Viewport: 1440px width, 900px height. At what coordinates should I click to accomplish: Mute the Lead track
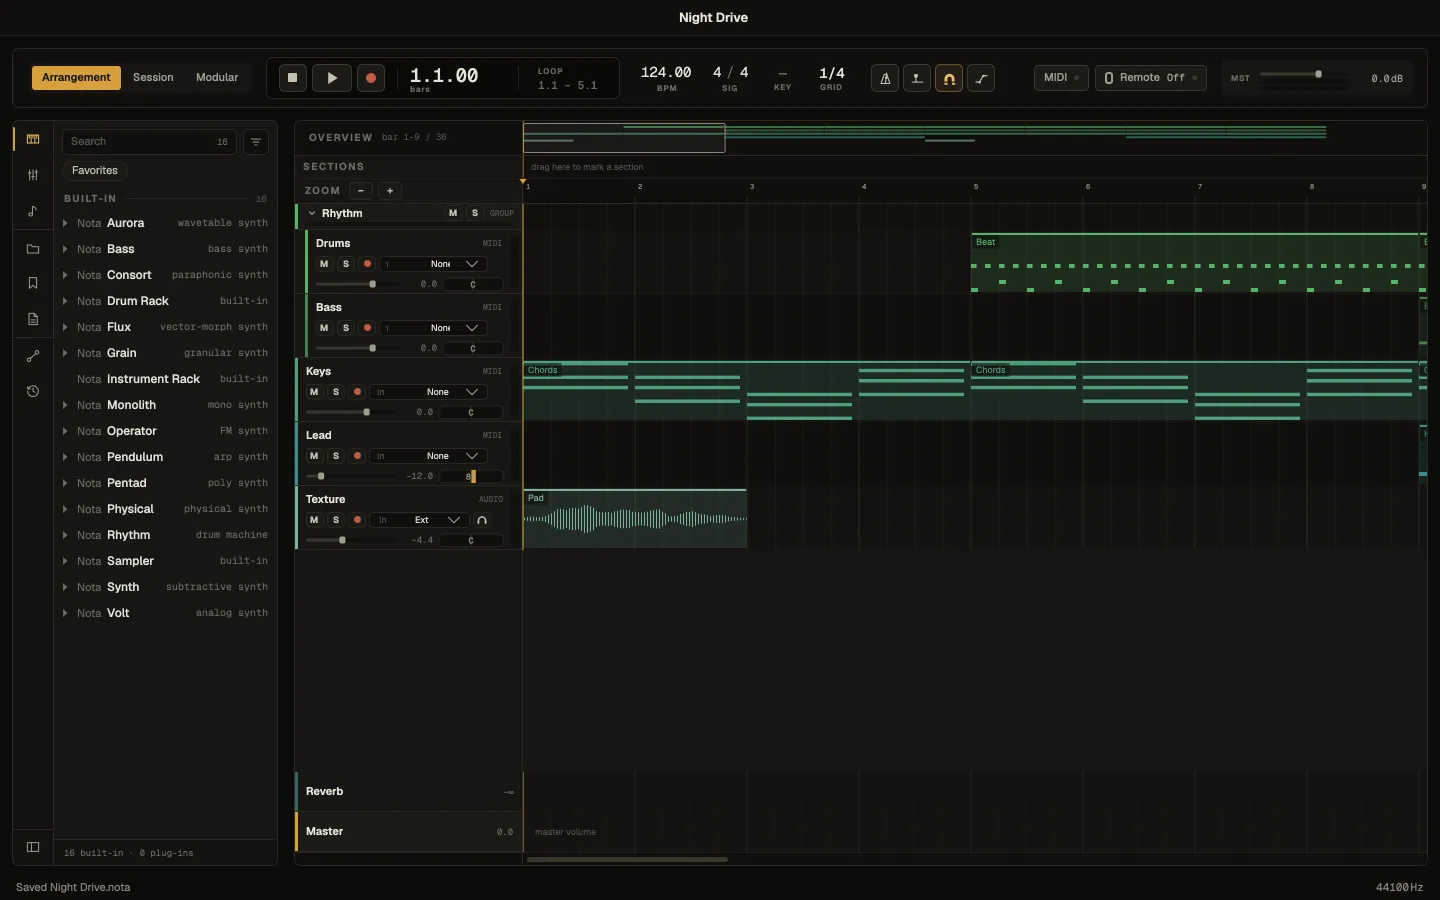click(x=314, y=456)
